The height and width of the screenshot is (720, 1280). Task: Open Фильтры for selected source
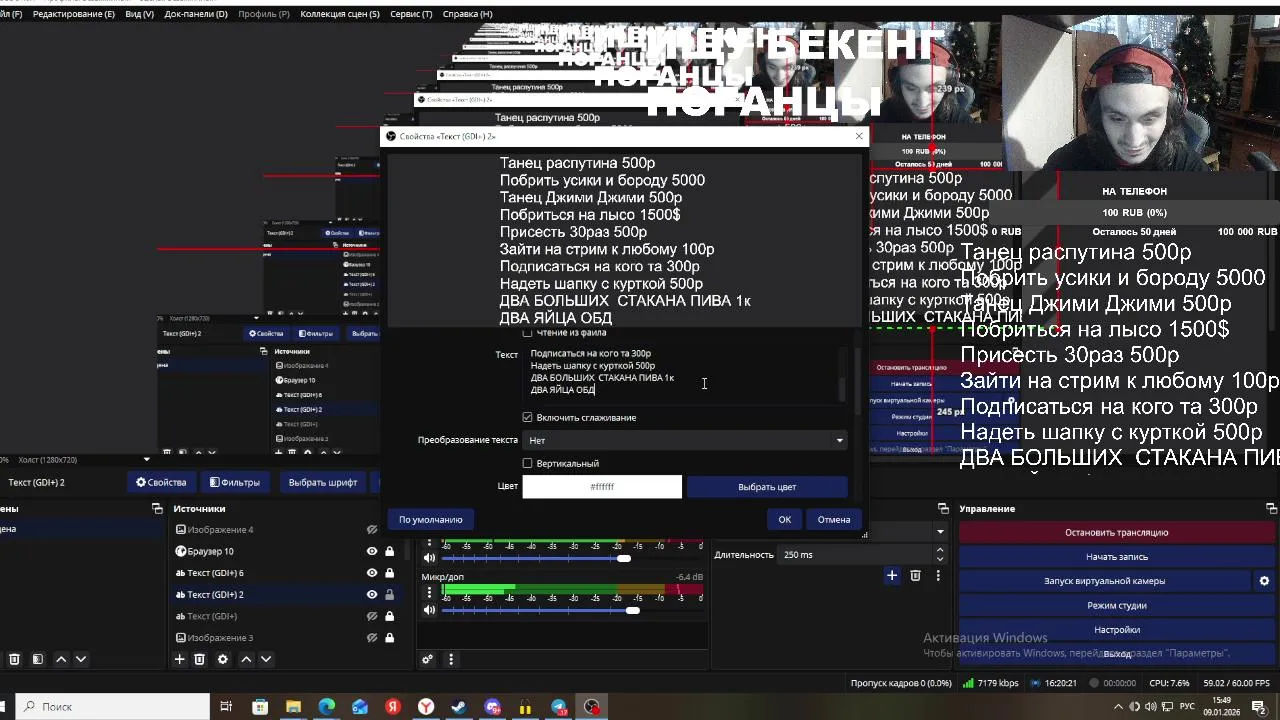pos(235,482)
